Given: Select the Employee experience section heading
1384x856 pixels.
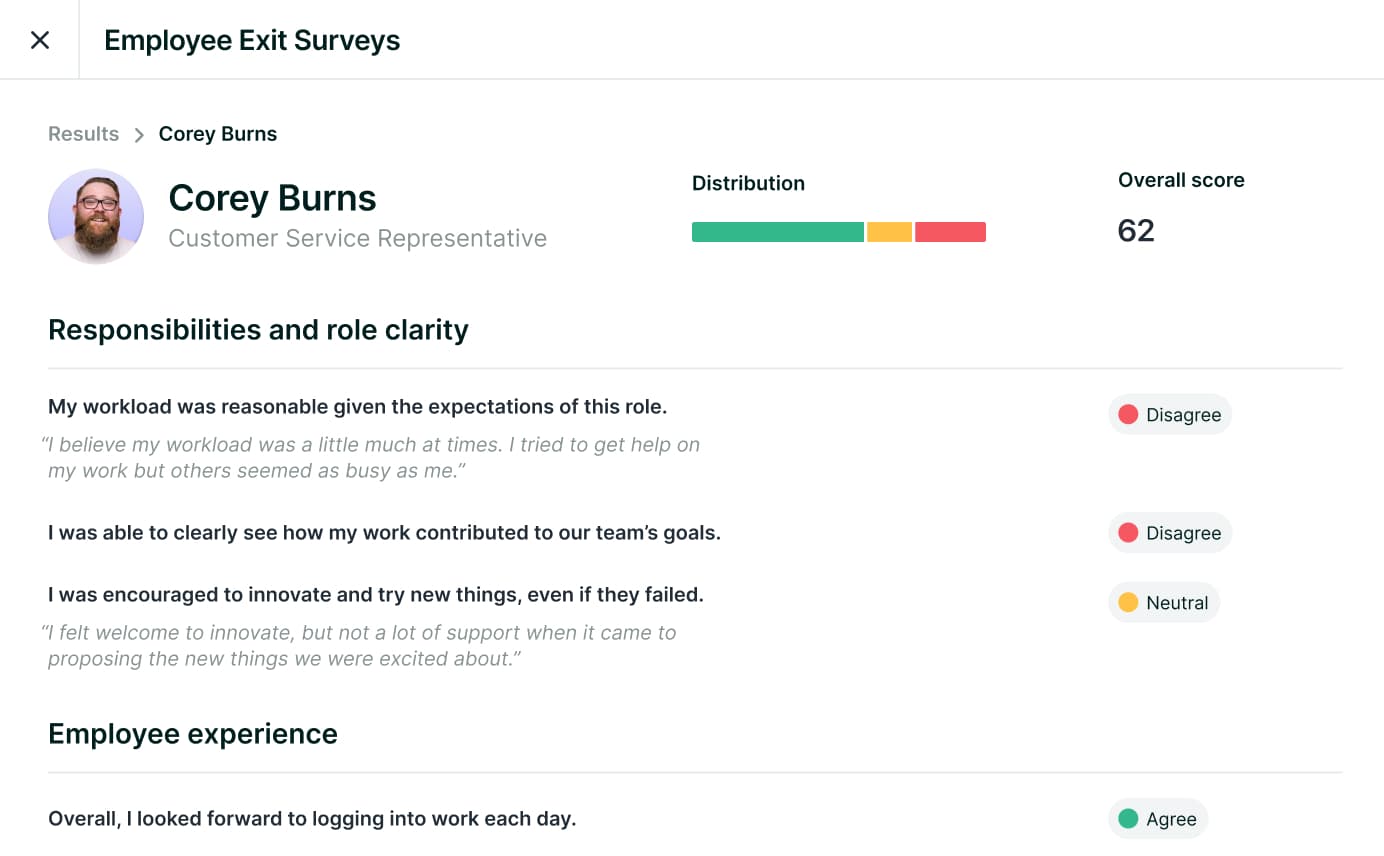Looking at the screenshot, I should click(x=193, y=734).
